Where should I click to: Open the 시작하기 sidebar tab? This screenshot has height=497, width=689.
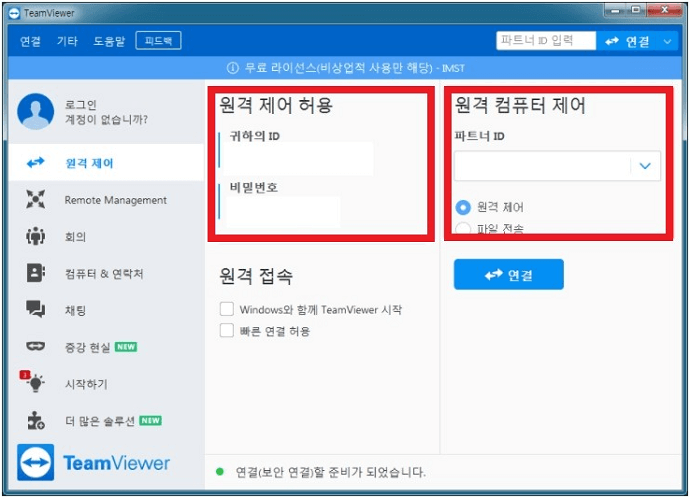[x=106, y=384]
